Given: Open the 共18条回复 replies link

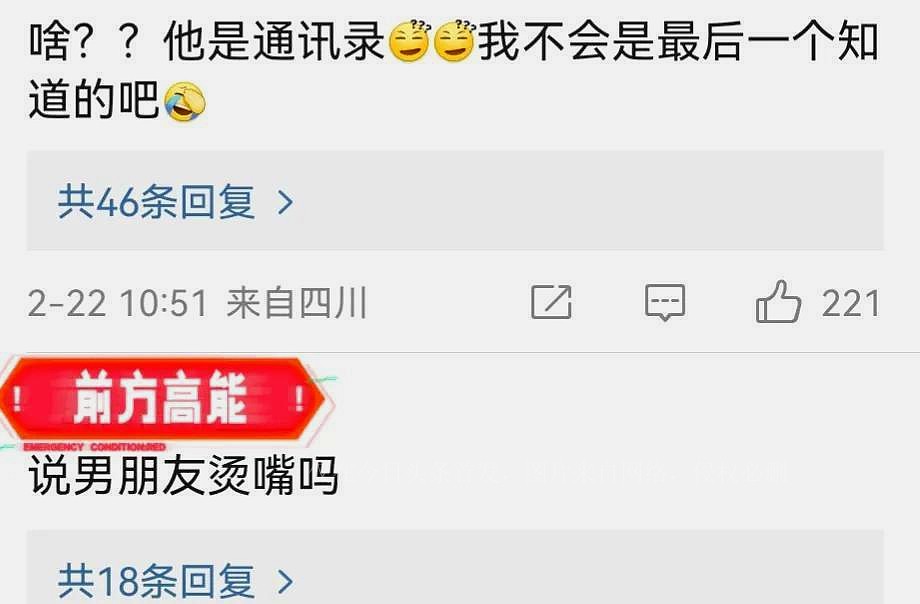Looking at the screenshot, I should click(156, 581).
